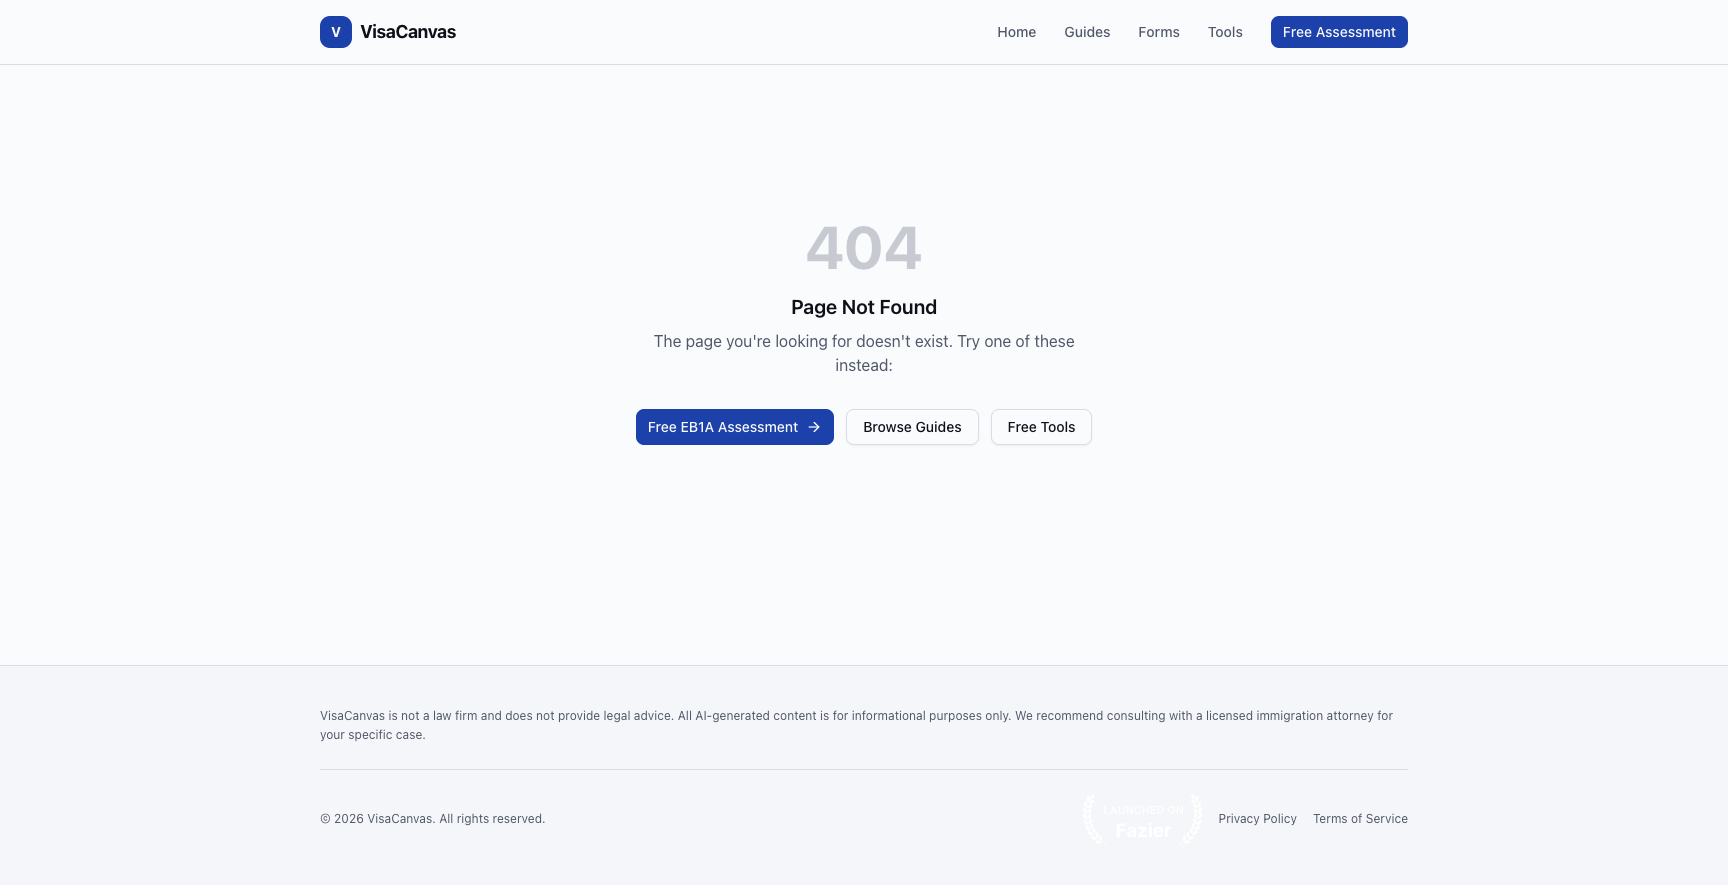1728x885 pixels.
Task: Go to the Home nav link
Action: coord(1016,32)
